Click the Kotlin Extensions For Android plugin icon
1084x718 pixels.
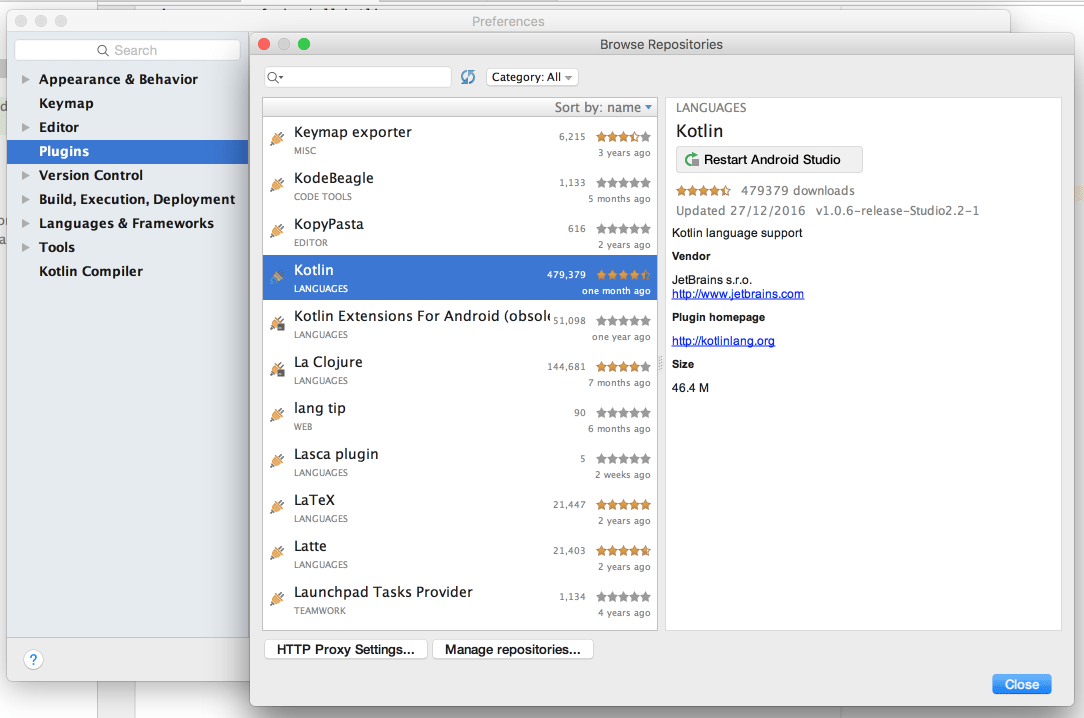[x=277, y=323]
